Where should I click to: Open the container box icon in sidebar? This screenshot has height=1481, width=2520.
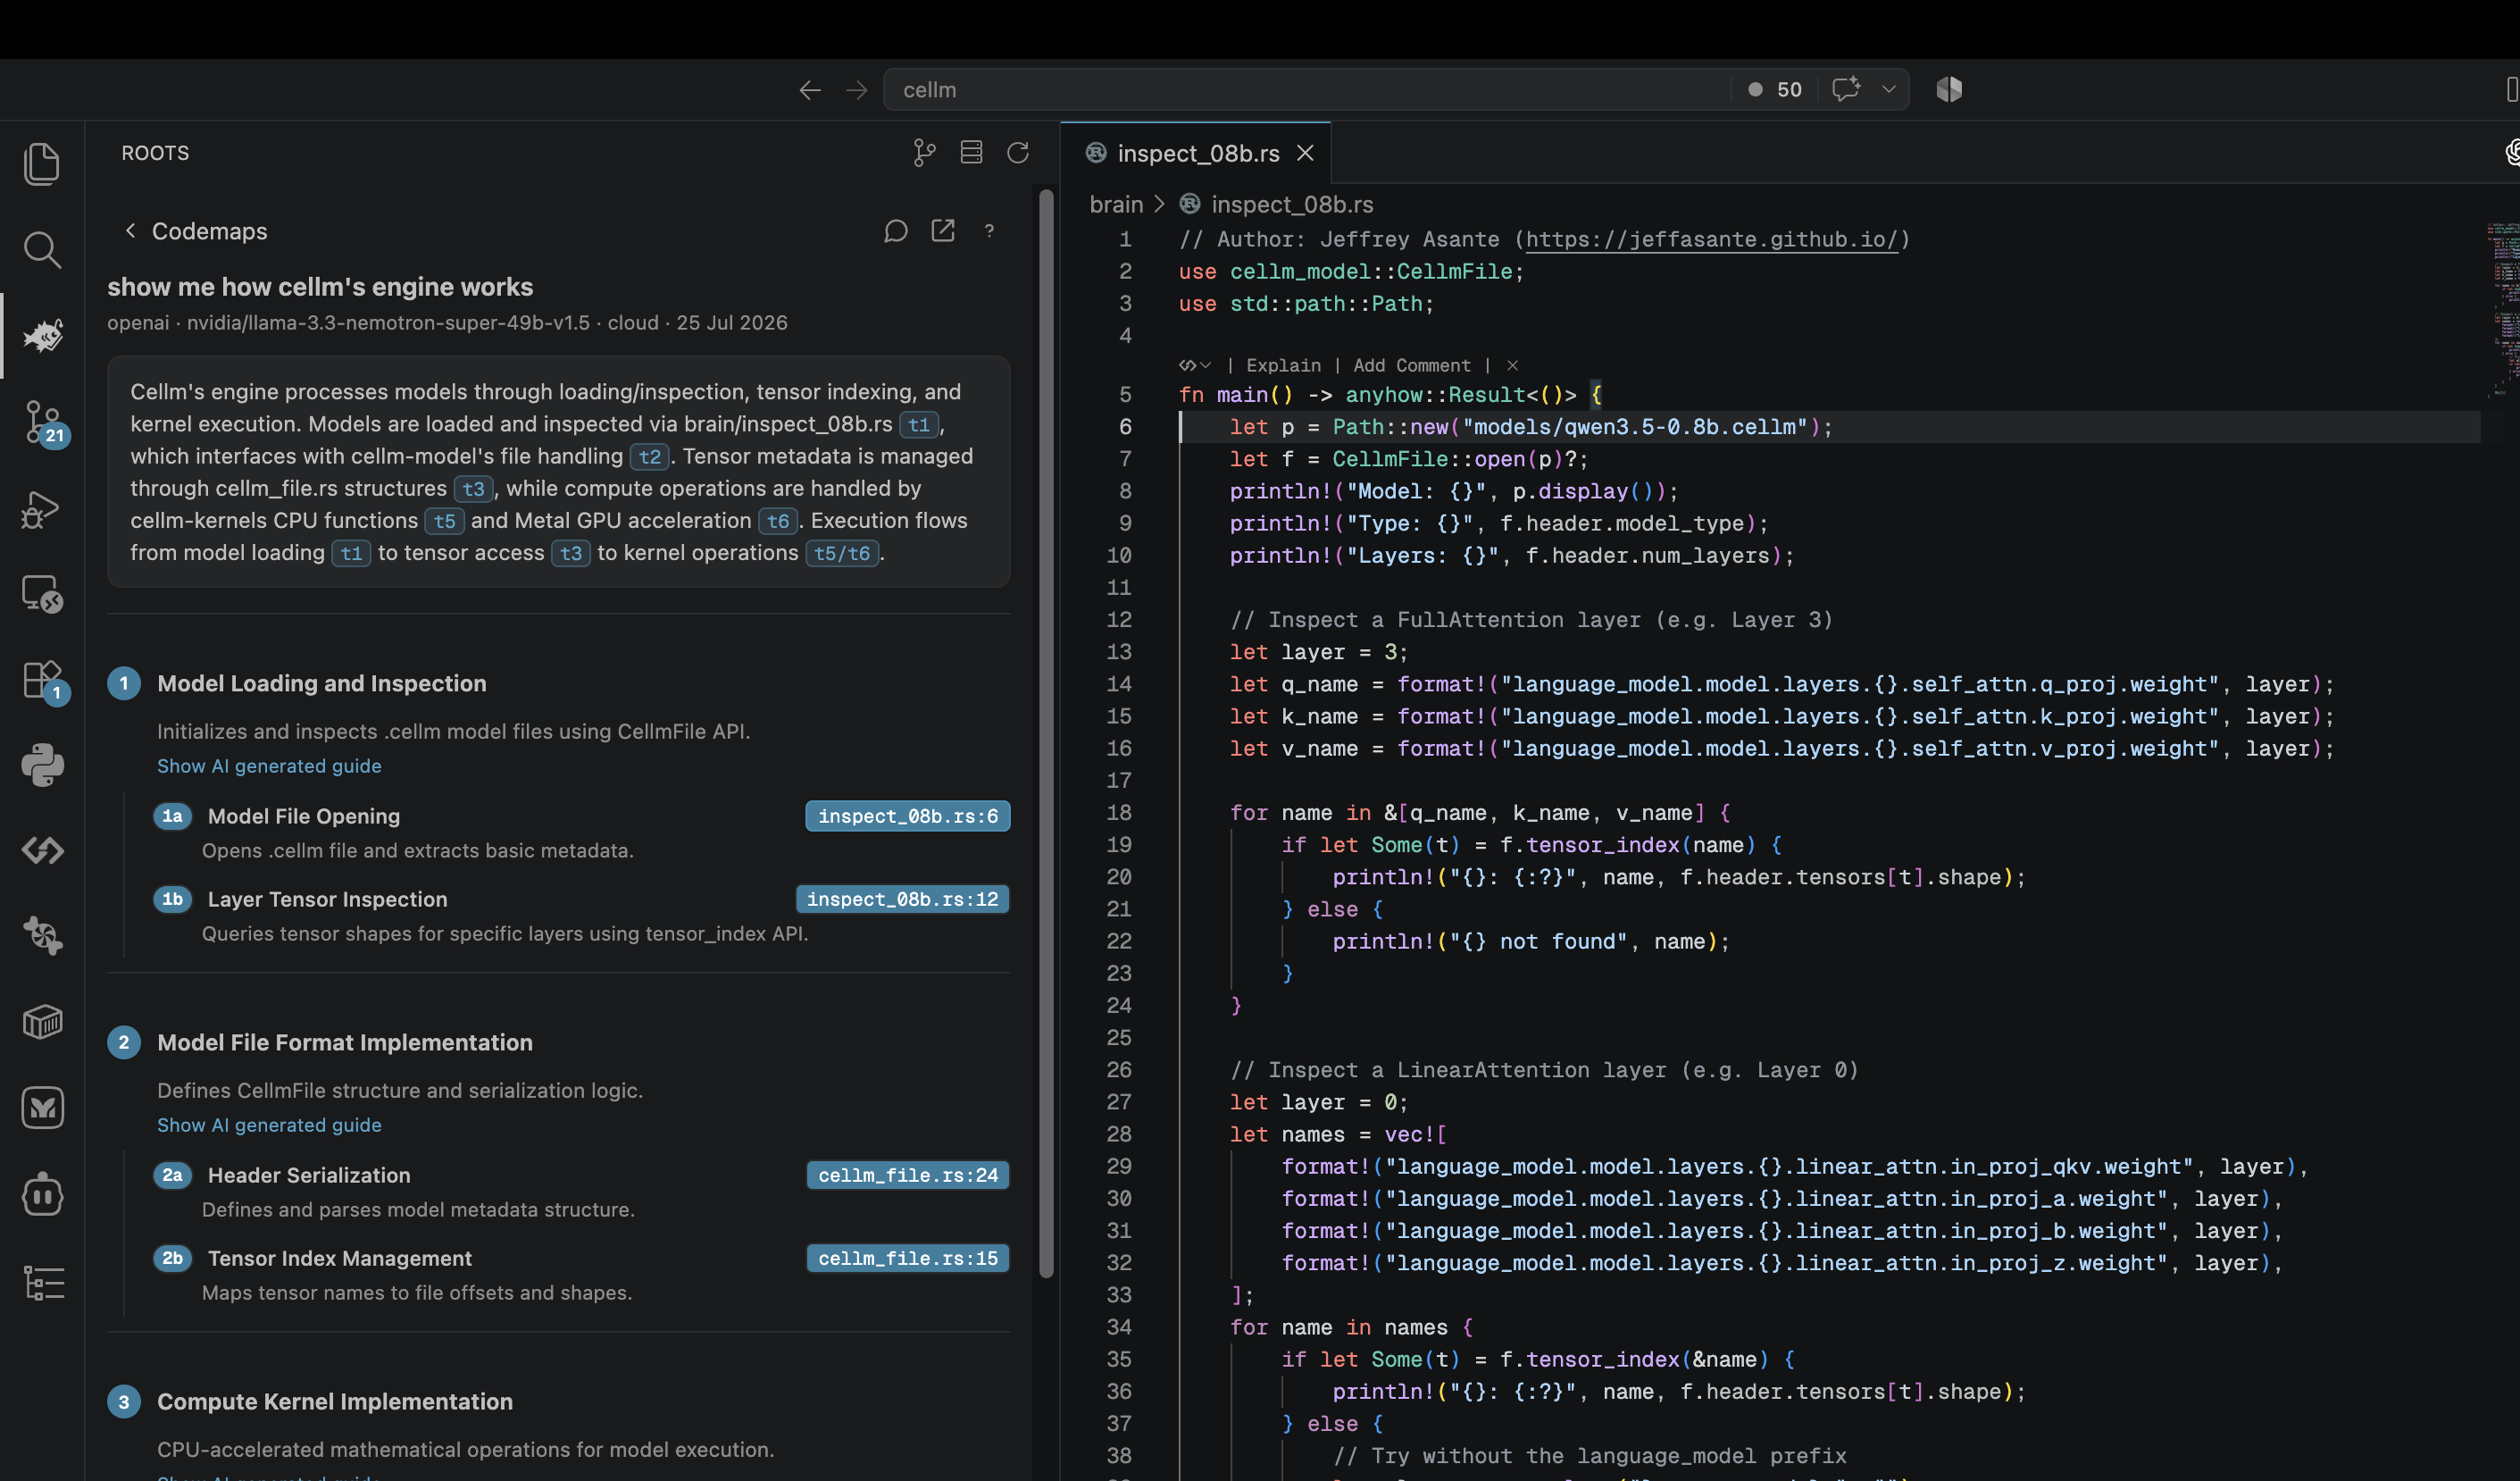tap(42, 1022)
